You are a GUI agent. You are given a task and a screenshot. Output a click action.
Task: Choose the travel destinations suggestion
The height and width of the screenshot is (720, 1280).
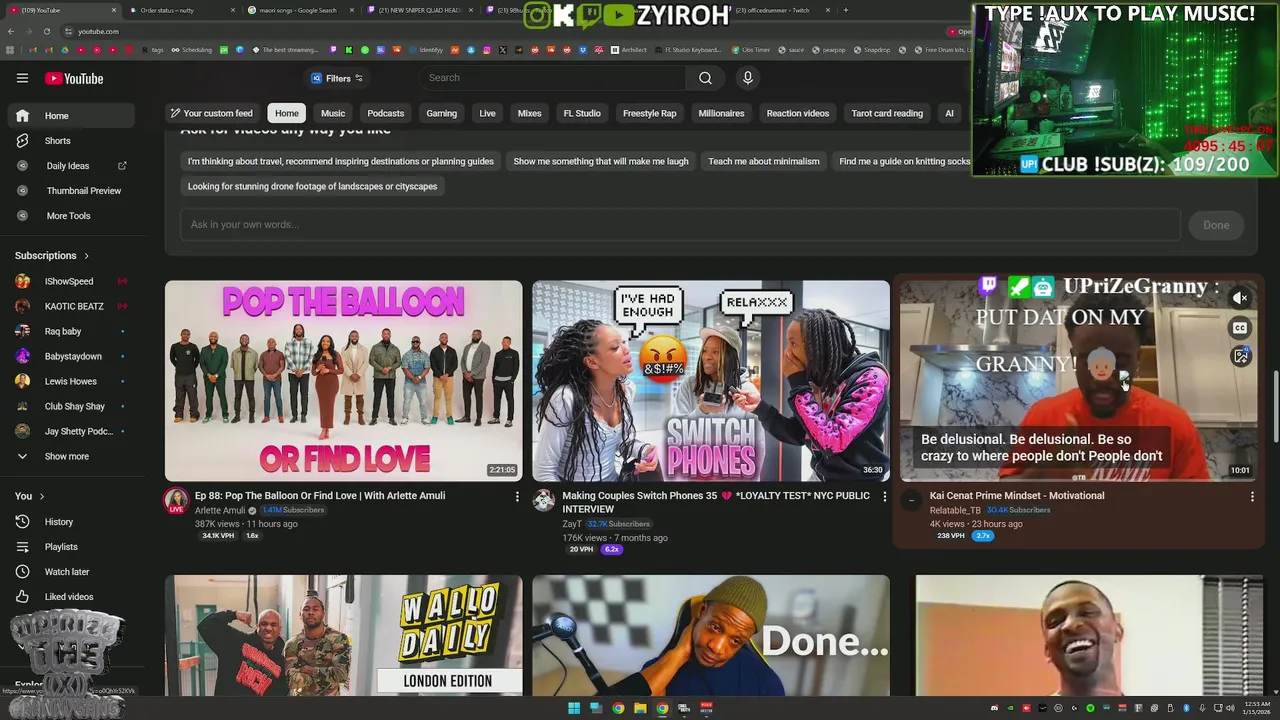341,161
